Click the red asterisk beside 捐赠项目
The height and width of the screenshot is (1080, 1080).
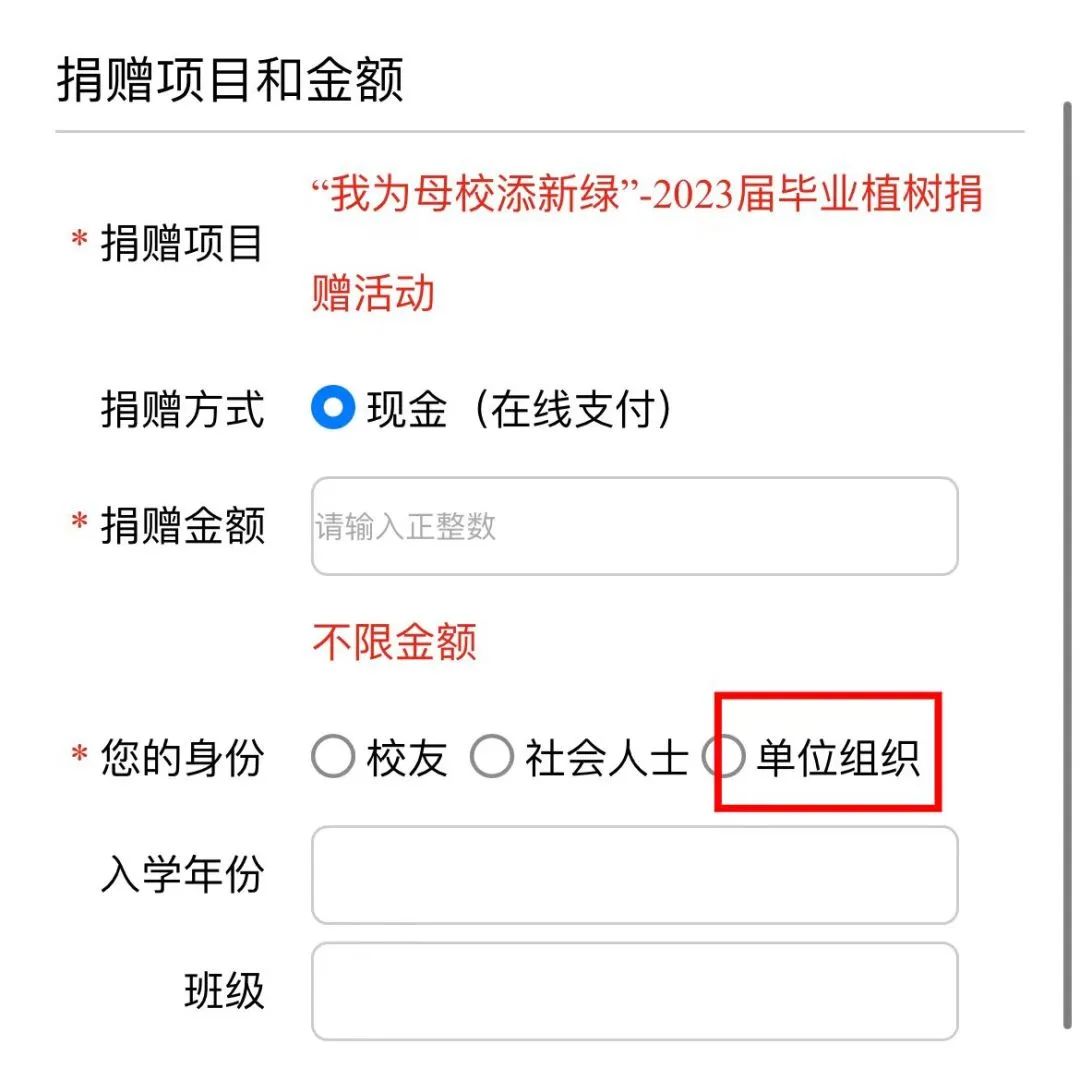(79, 241)
